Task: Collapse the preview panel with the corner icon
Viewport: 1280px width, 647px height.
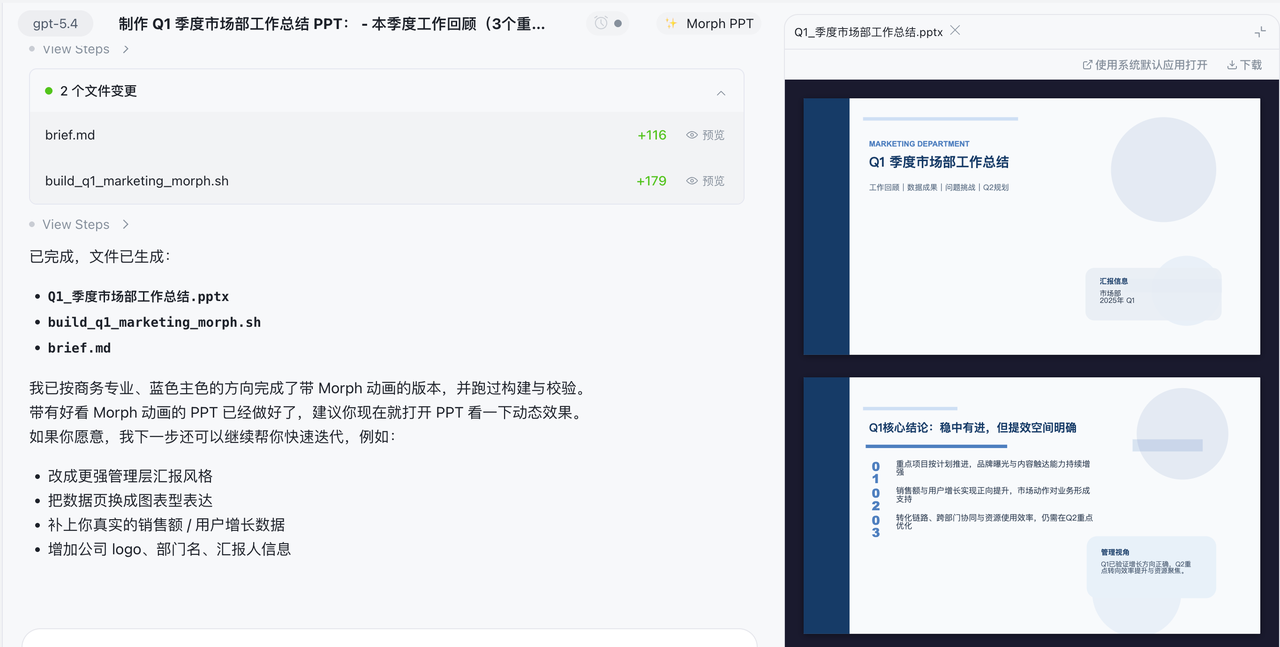Action: tap(1260, 32)
